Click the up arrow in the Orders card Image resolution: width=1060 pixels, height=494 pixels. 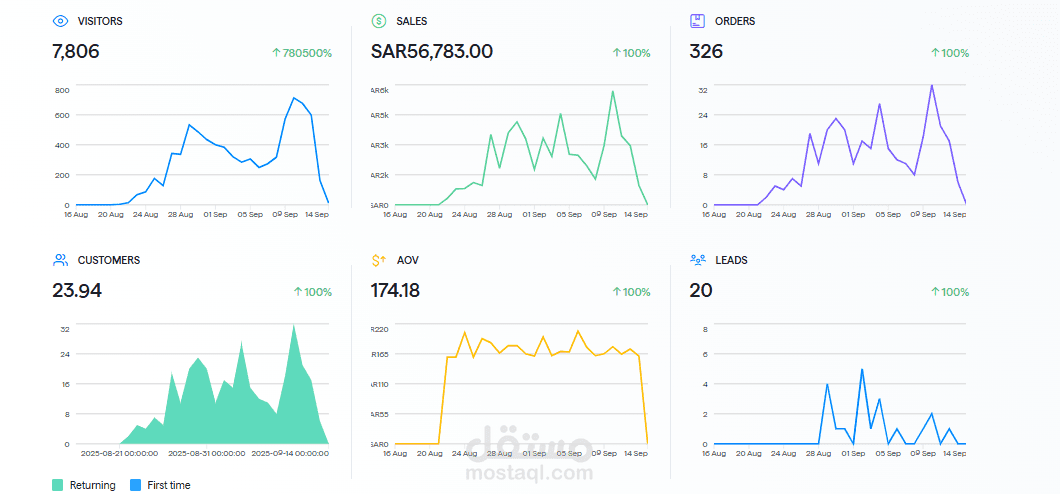click(935, 53)
